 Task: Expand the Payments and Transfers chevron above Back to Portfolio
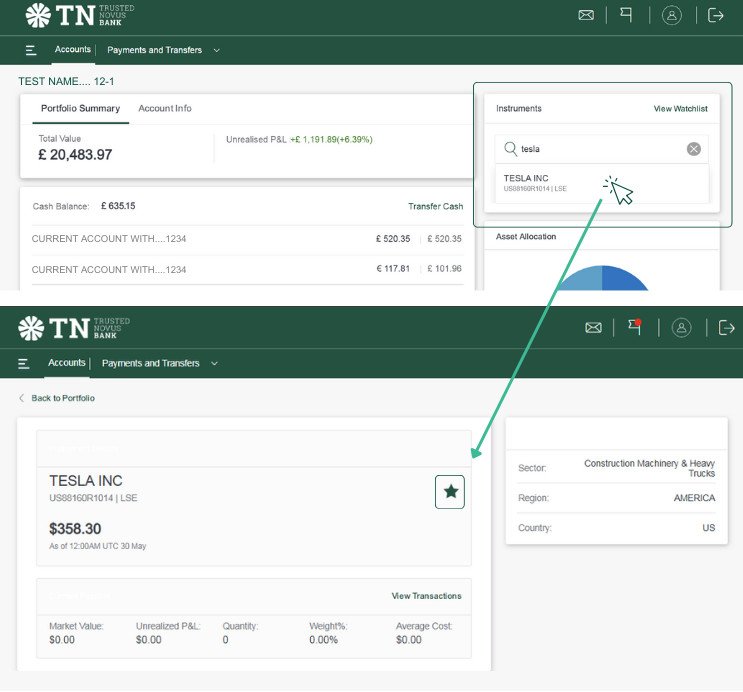tap(214, 364)
